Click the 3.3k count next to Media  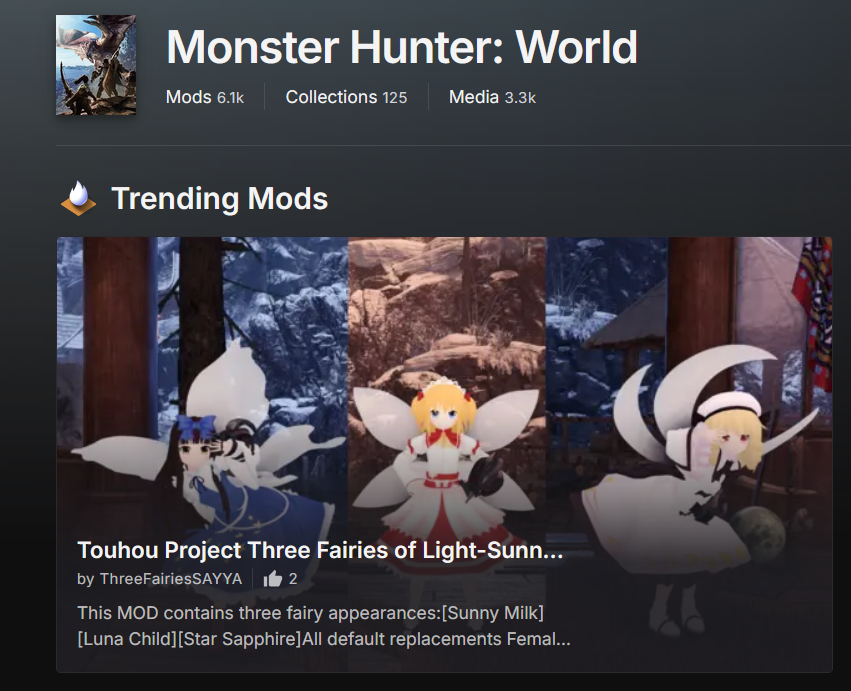click(x=520, y=98)
